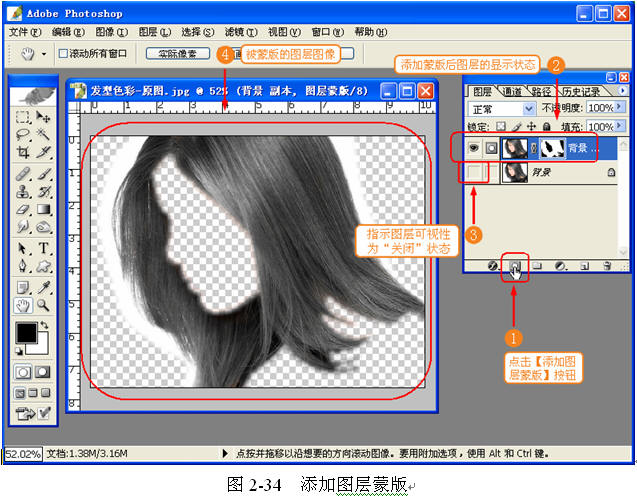The width and height of the screenshot is (637, 497).
Task: Open 视图 menu
Action: 284,32
